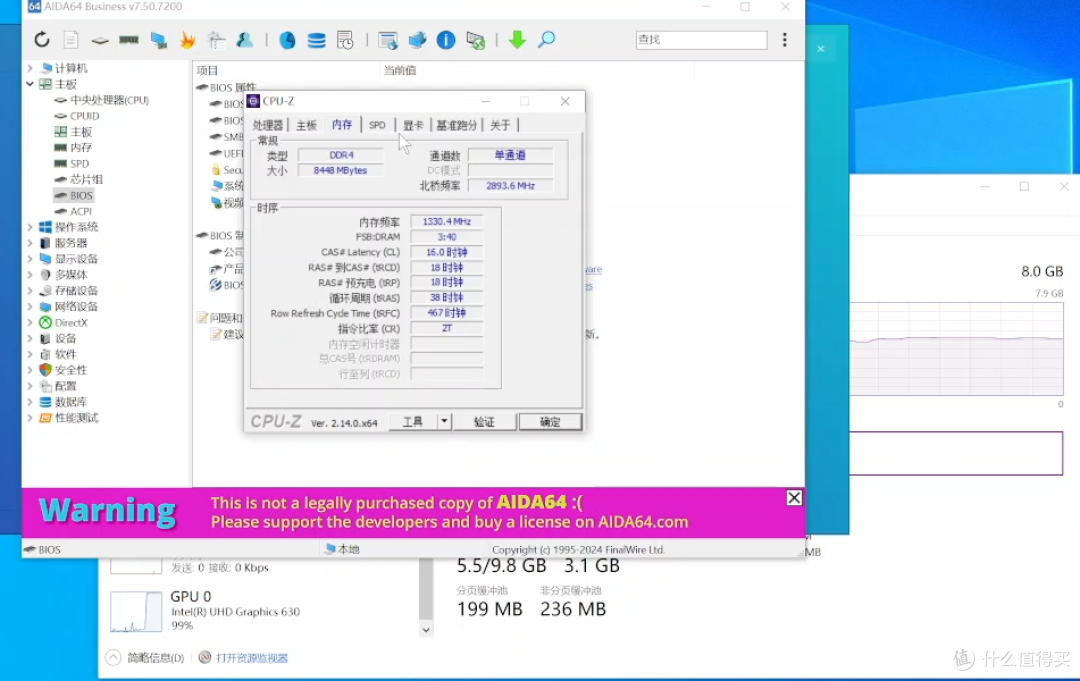
Task: Expand the 服务器 tree node
Action: click(x=30, y=242)
